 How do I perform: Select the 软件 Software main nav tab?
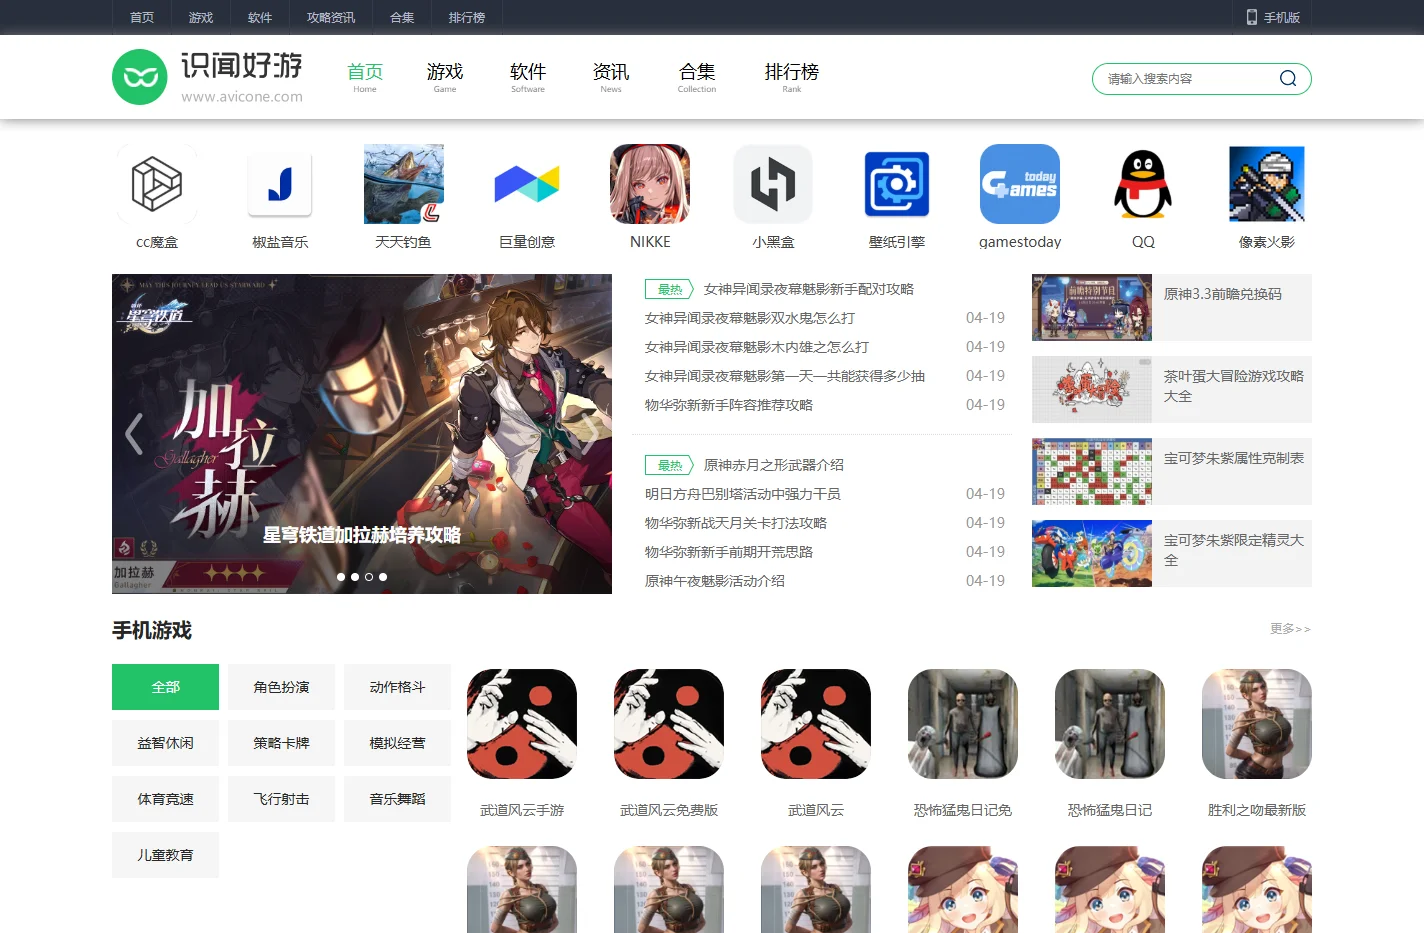coord(528,77)
